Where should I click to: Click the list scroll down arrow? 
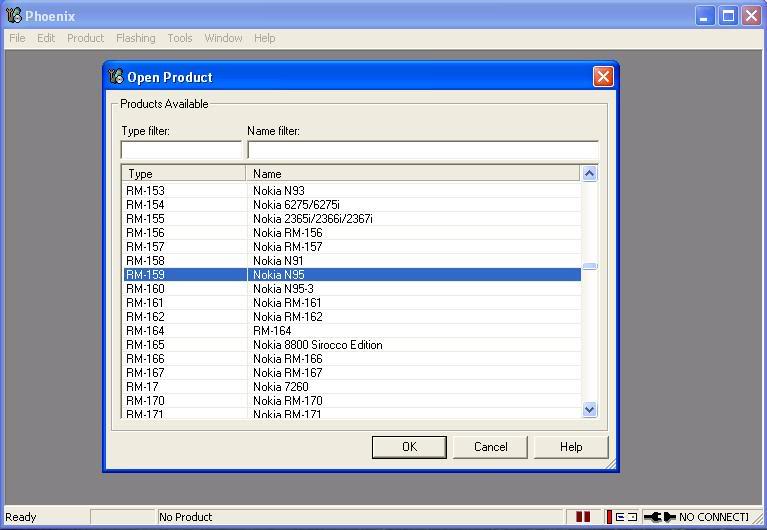point(589,409)
